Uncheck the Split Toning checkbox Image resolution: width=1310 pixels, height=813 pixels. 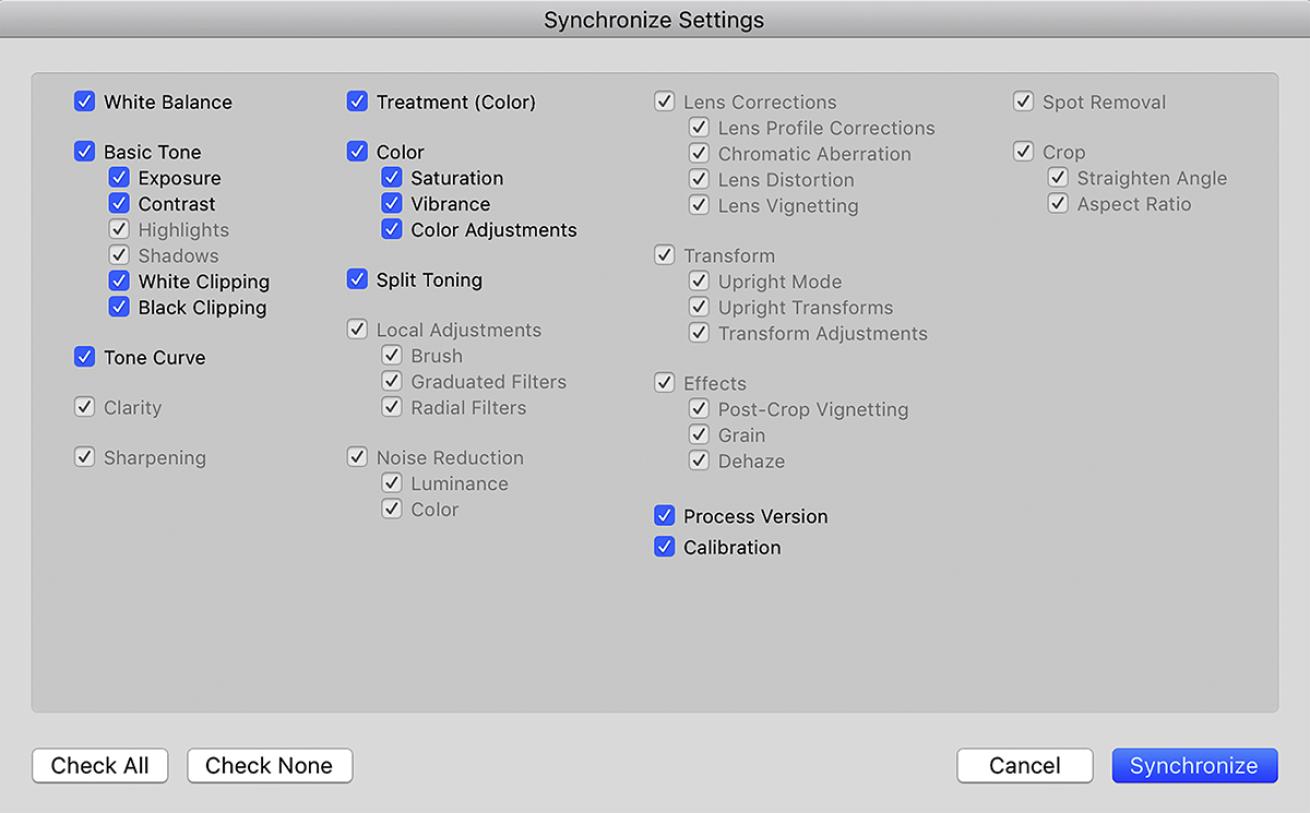tap(357, 280)
